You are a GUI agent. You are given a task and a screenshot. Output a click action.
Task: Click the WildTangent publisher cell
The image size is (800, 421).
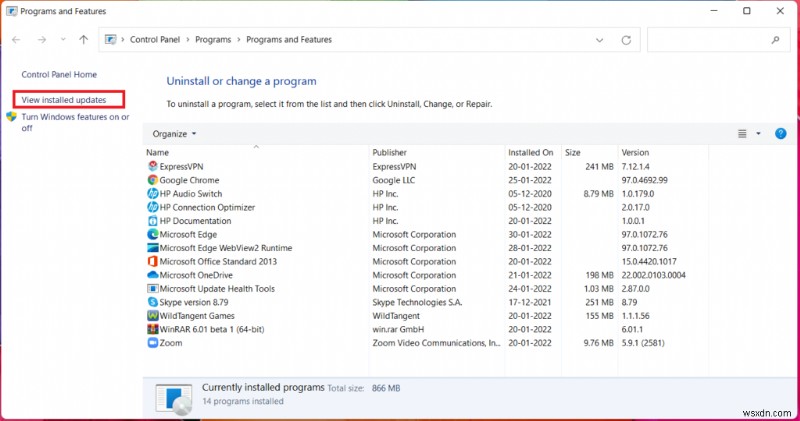point(396,316)
